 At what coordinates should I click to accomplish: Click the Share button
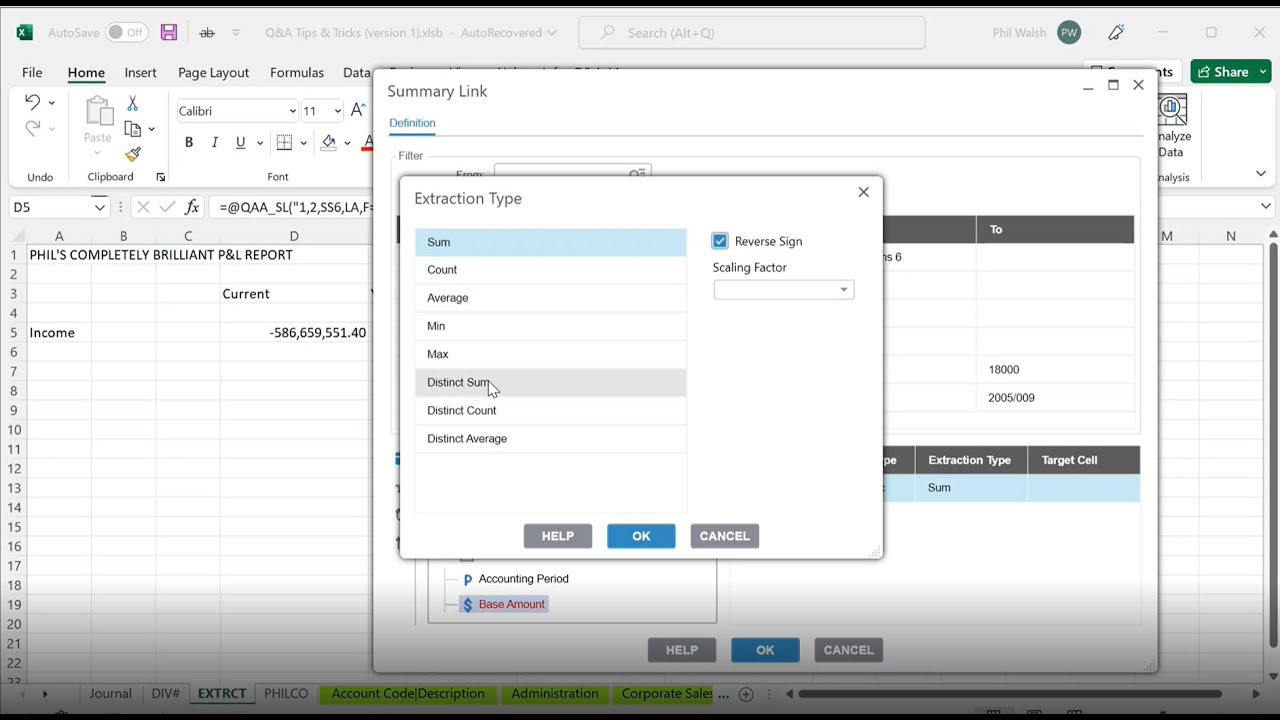pyautogui.click(x=1229, y=72)
